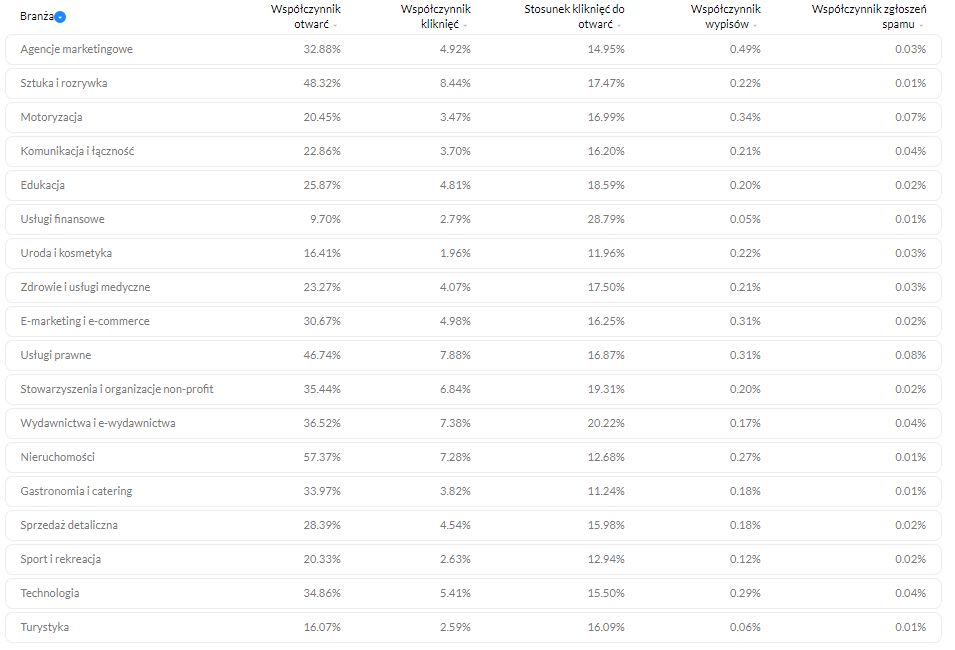Click sort arrow next to Współczynnik kliknięć
The image size is (955, 650).
pyautogui.click(x=465, y=25)
